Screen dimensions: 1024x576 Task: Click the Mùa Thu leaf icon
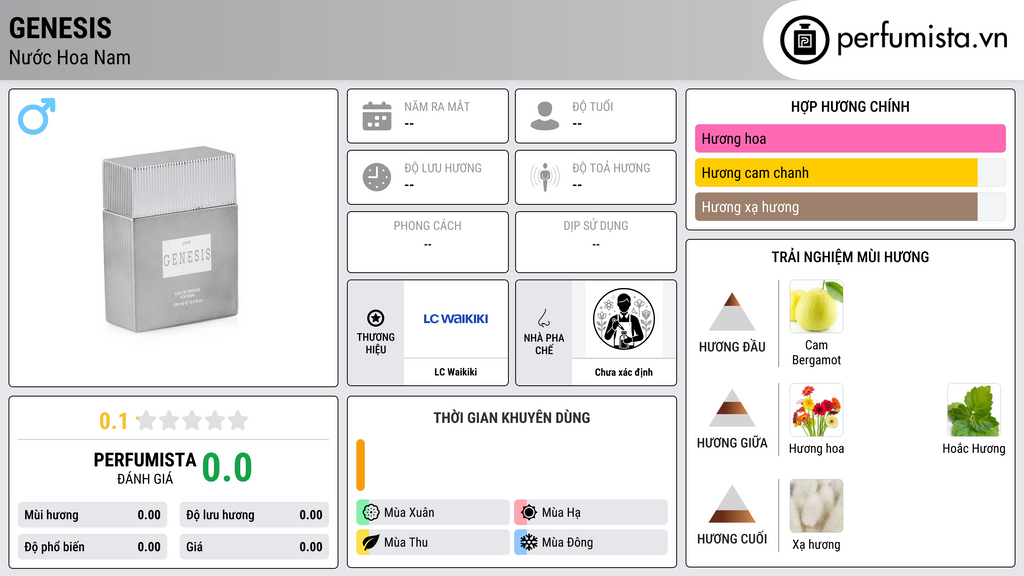(371, 542)
